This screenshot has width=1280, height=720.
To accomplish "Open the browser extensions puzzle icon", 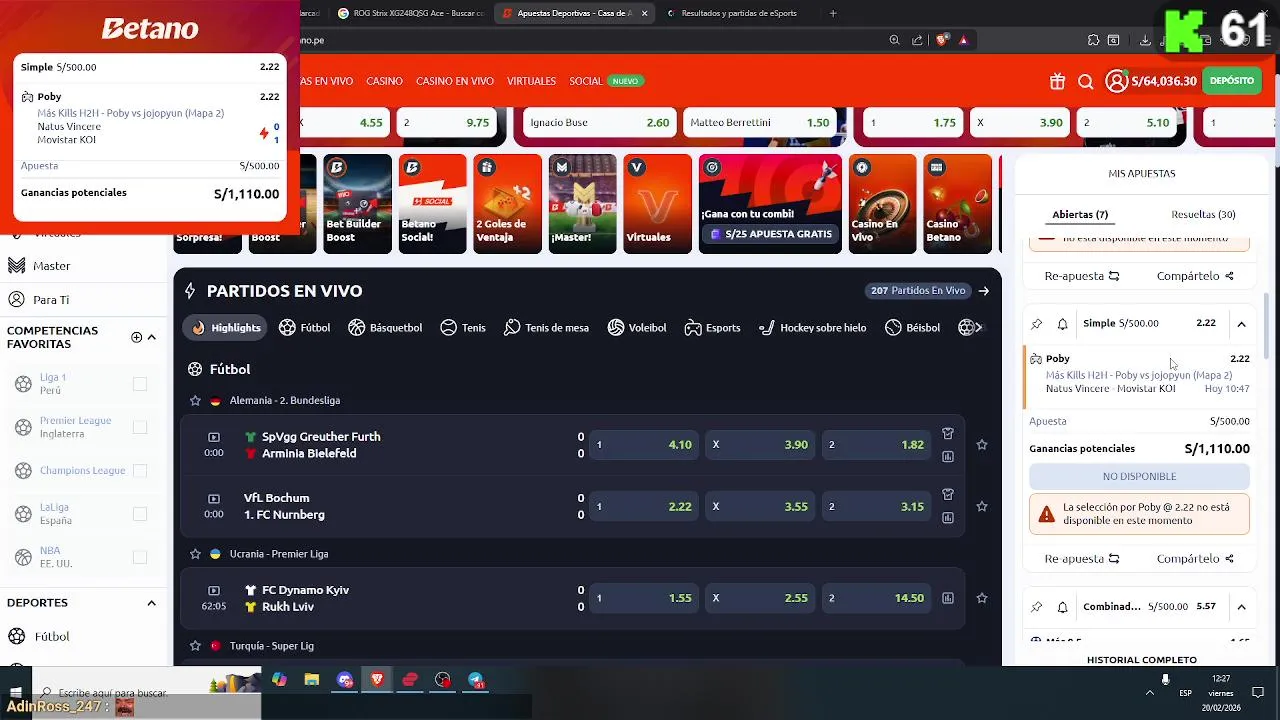I will [1093, 40].
